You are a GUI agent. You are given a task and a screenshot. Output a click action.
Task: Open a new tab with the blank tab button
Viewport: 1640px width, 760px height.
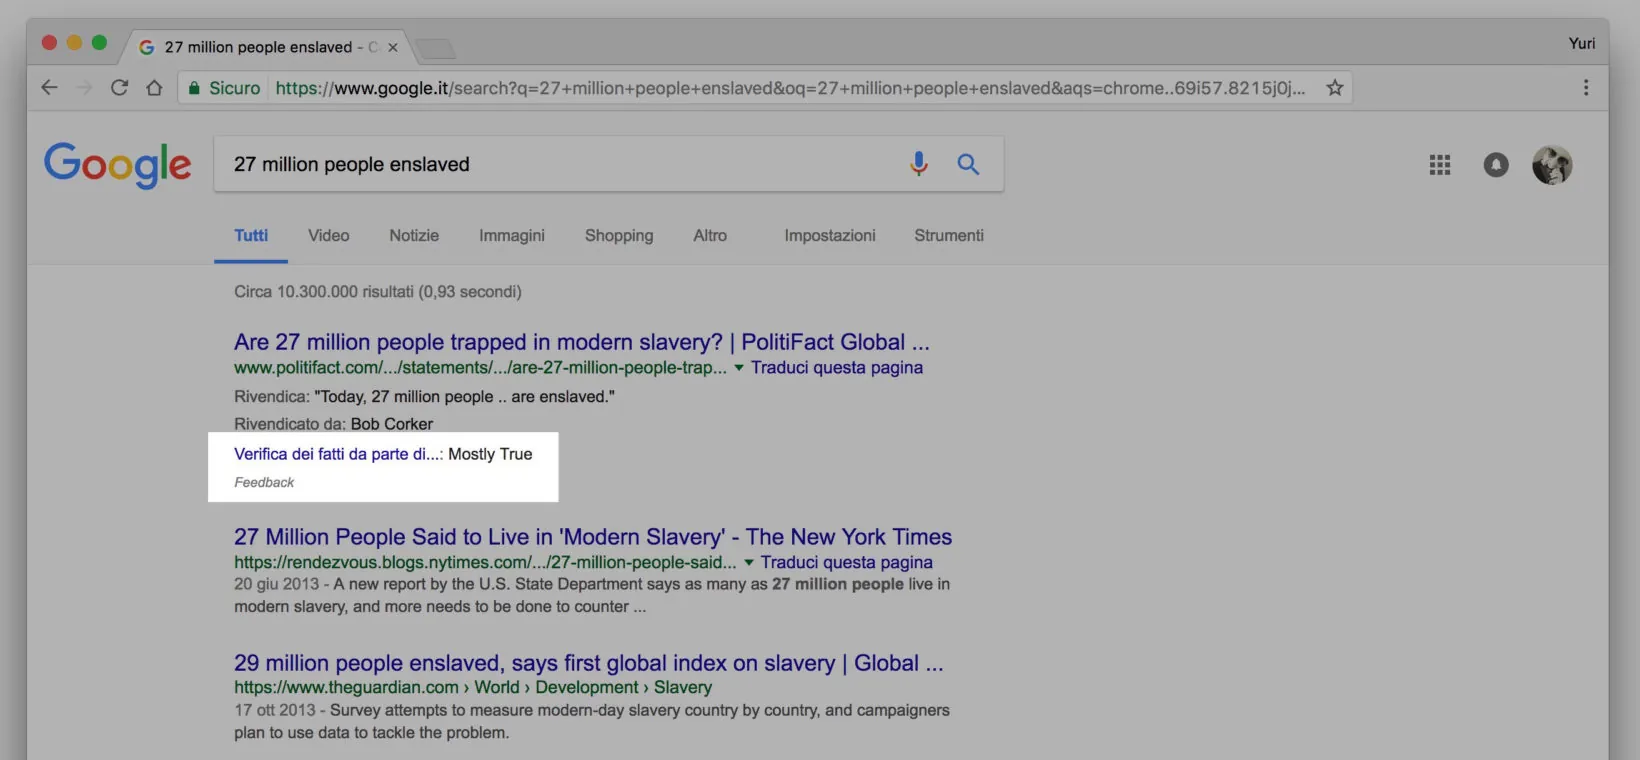[434, 48]
